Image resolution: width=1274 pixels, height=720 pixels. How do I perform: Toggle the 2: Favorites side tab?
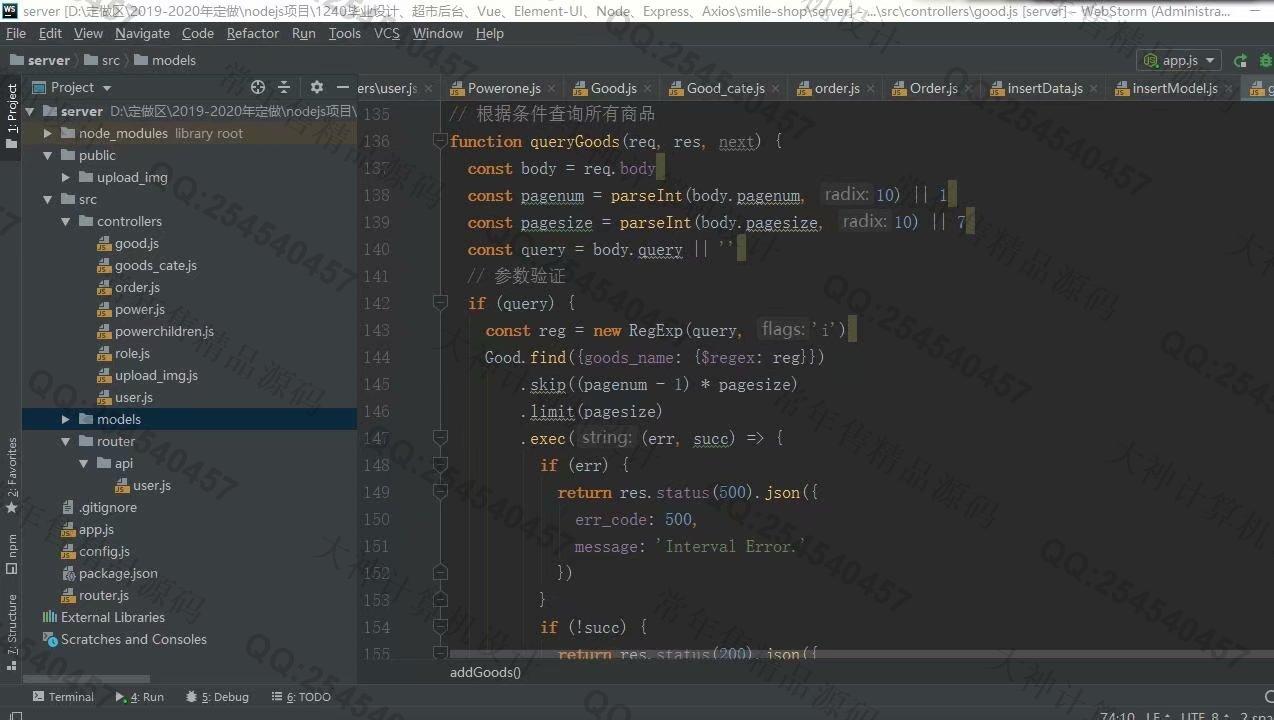click(11, 476)
